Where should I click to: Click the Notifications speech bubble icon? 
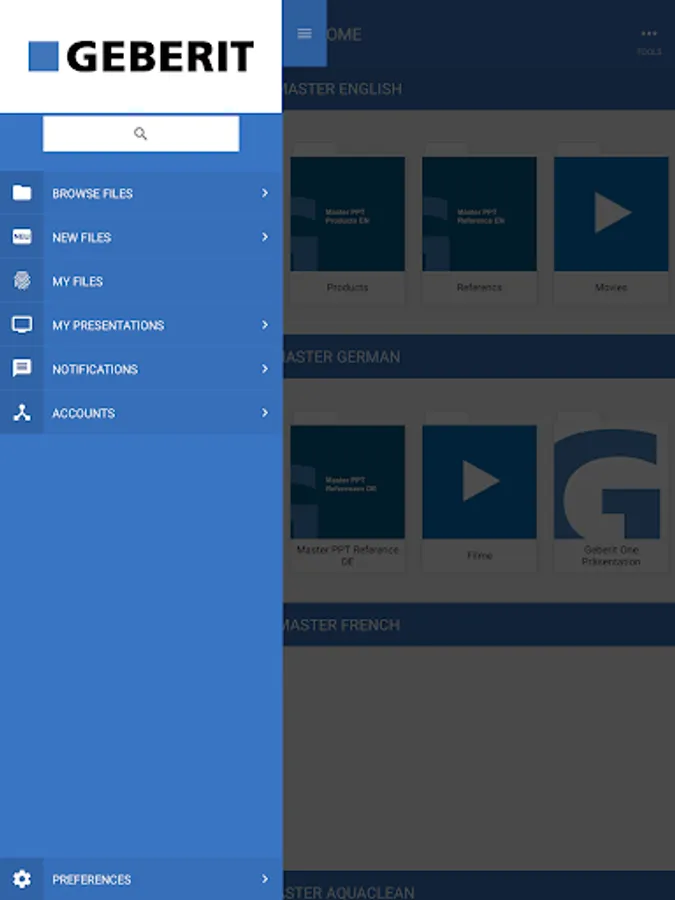click(x=22, y=369)
